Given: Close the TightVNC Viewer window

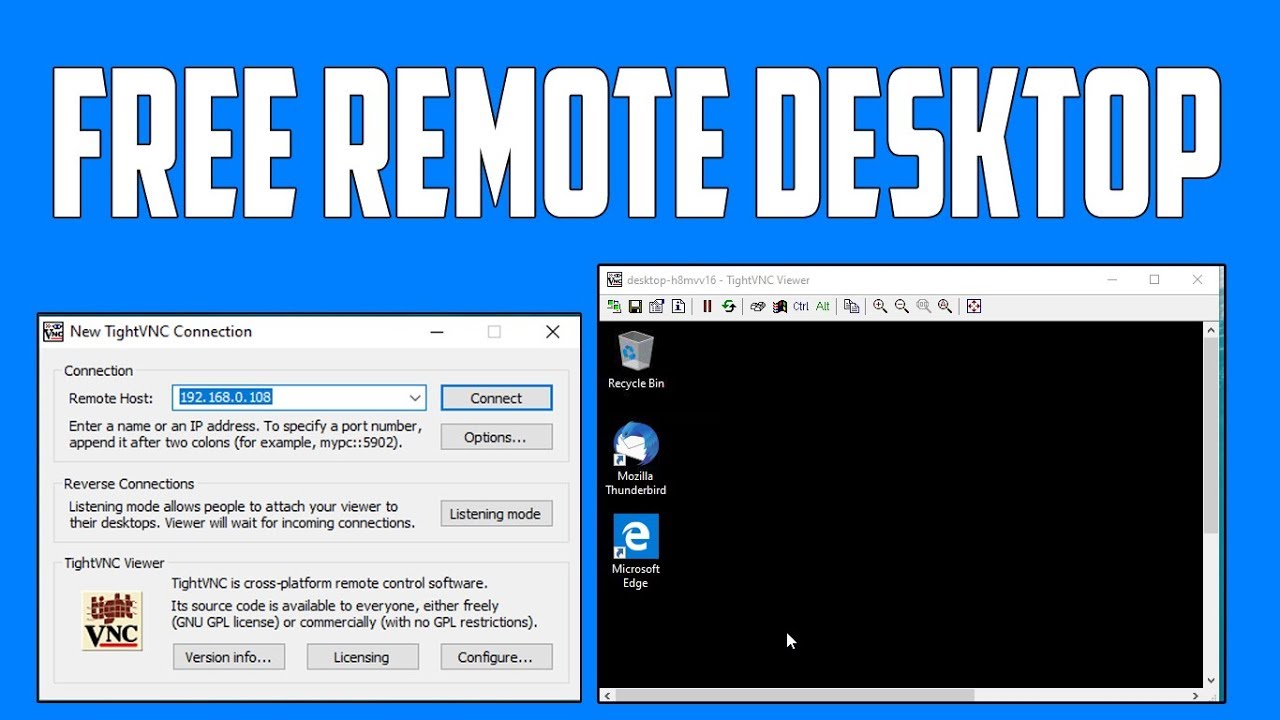Looking at the screenshot, I should click(1198, 280).
